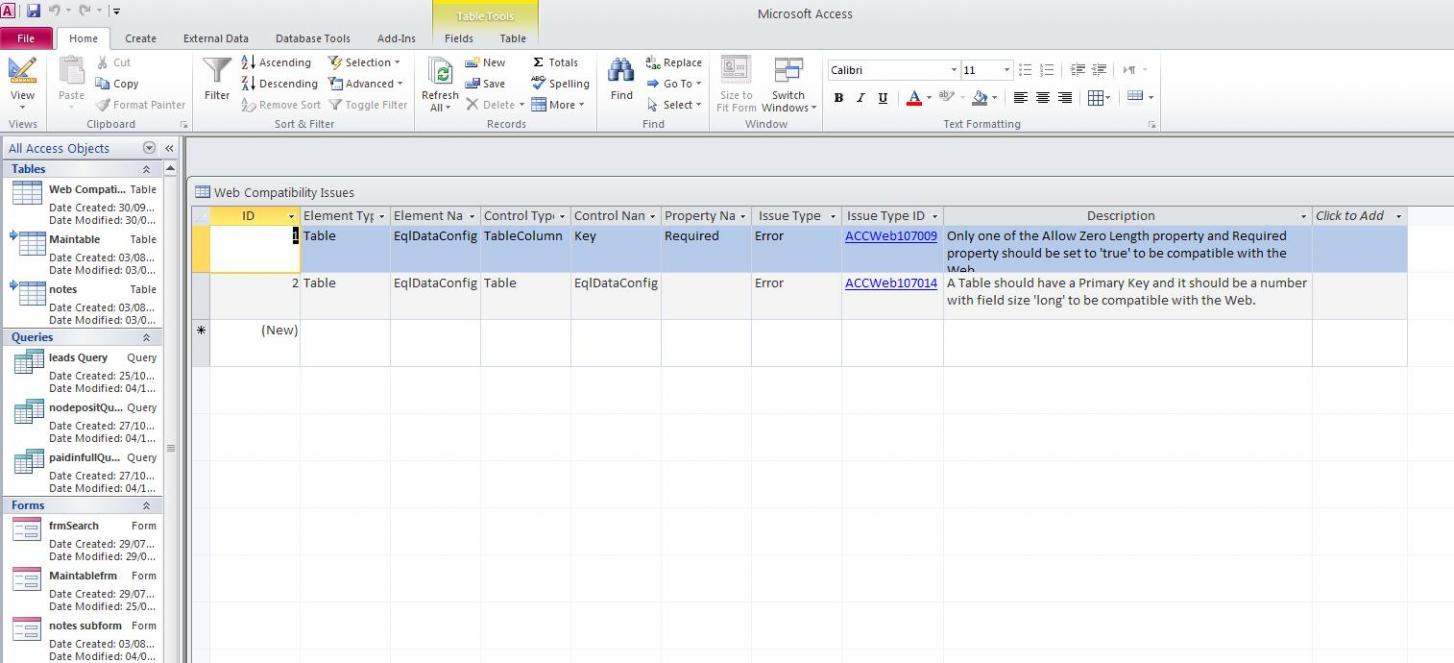Image resolution: width=1454 pixels, height=663 pixels.
Task: Click the Save icon in quick access toolbar
Action: (x=34, y=11)
